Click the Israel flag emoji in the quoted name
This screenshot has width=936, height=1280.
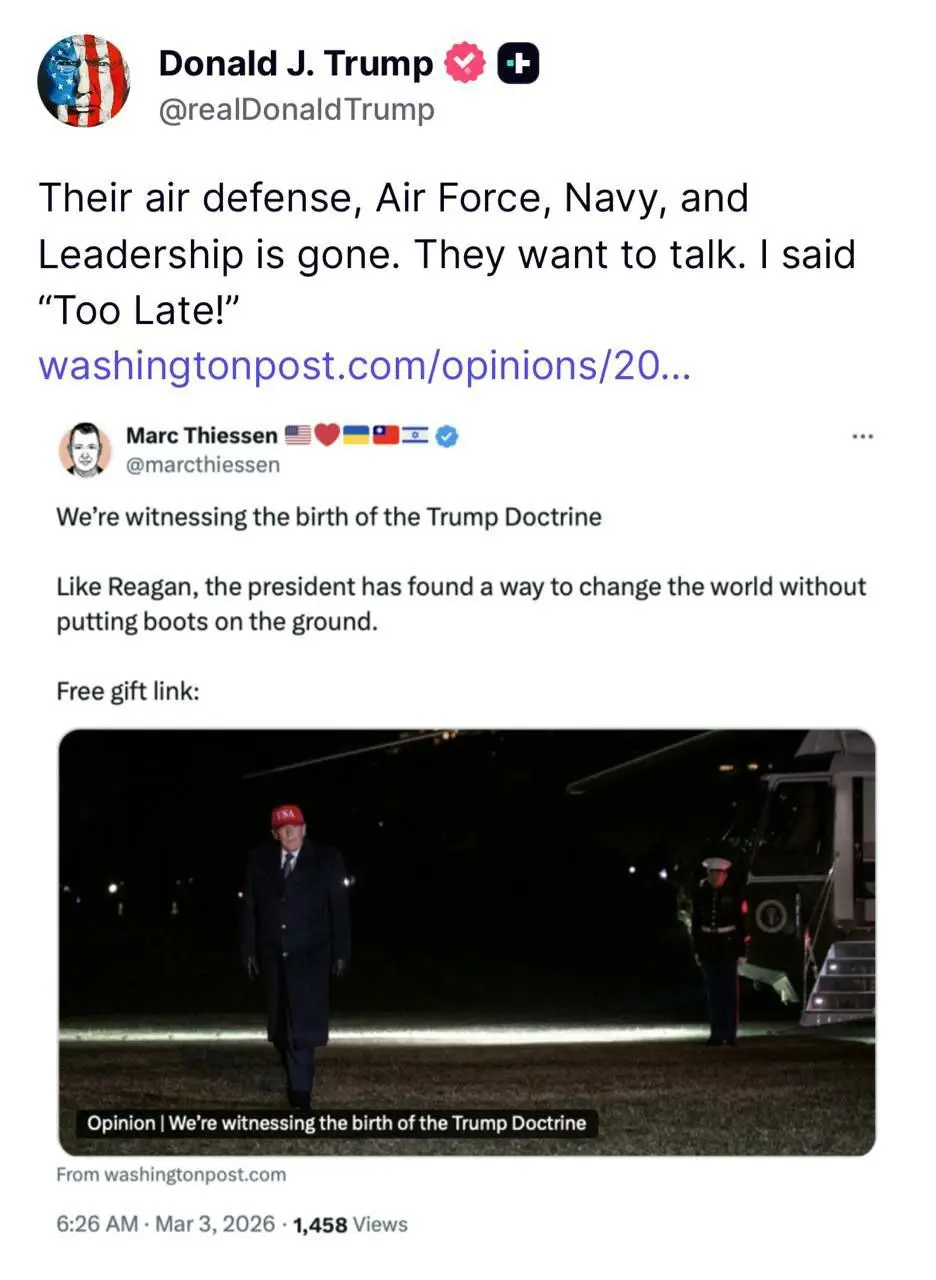[414, 435]
